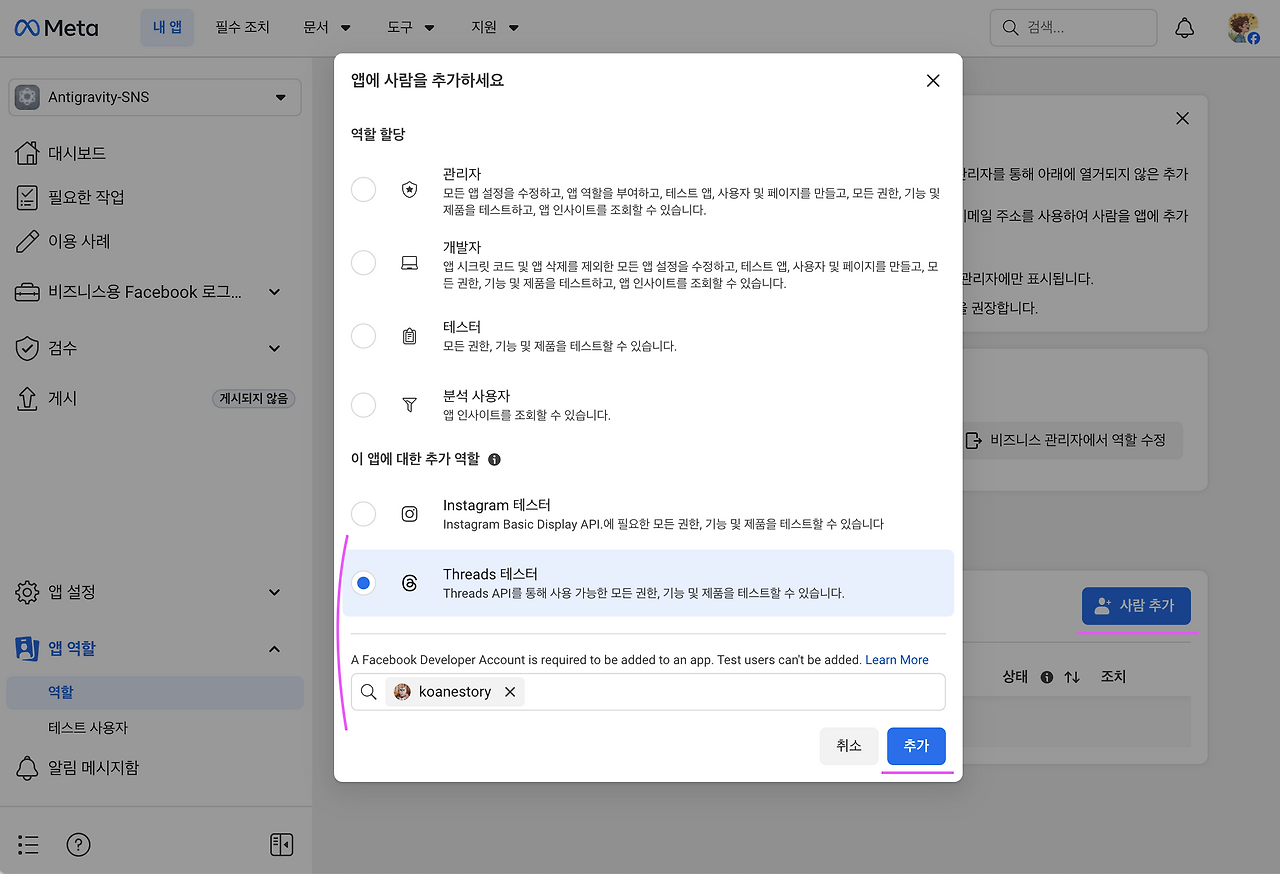Viewport: 1280px width, 874px height.
Task: Open the Antigravity-SNS app selector dropdown
Action: tap(155, 98)
